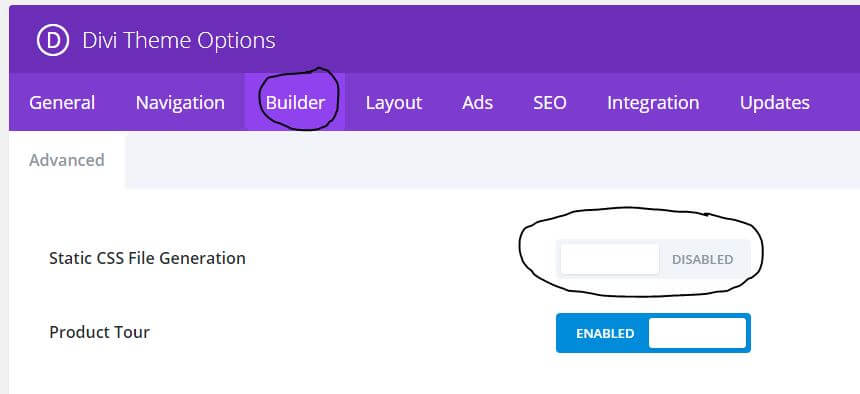Click the Divi D logo icon
The image size is (860, 394).
click(x=53, y=40)
